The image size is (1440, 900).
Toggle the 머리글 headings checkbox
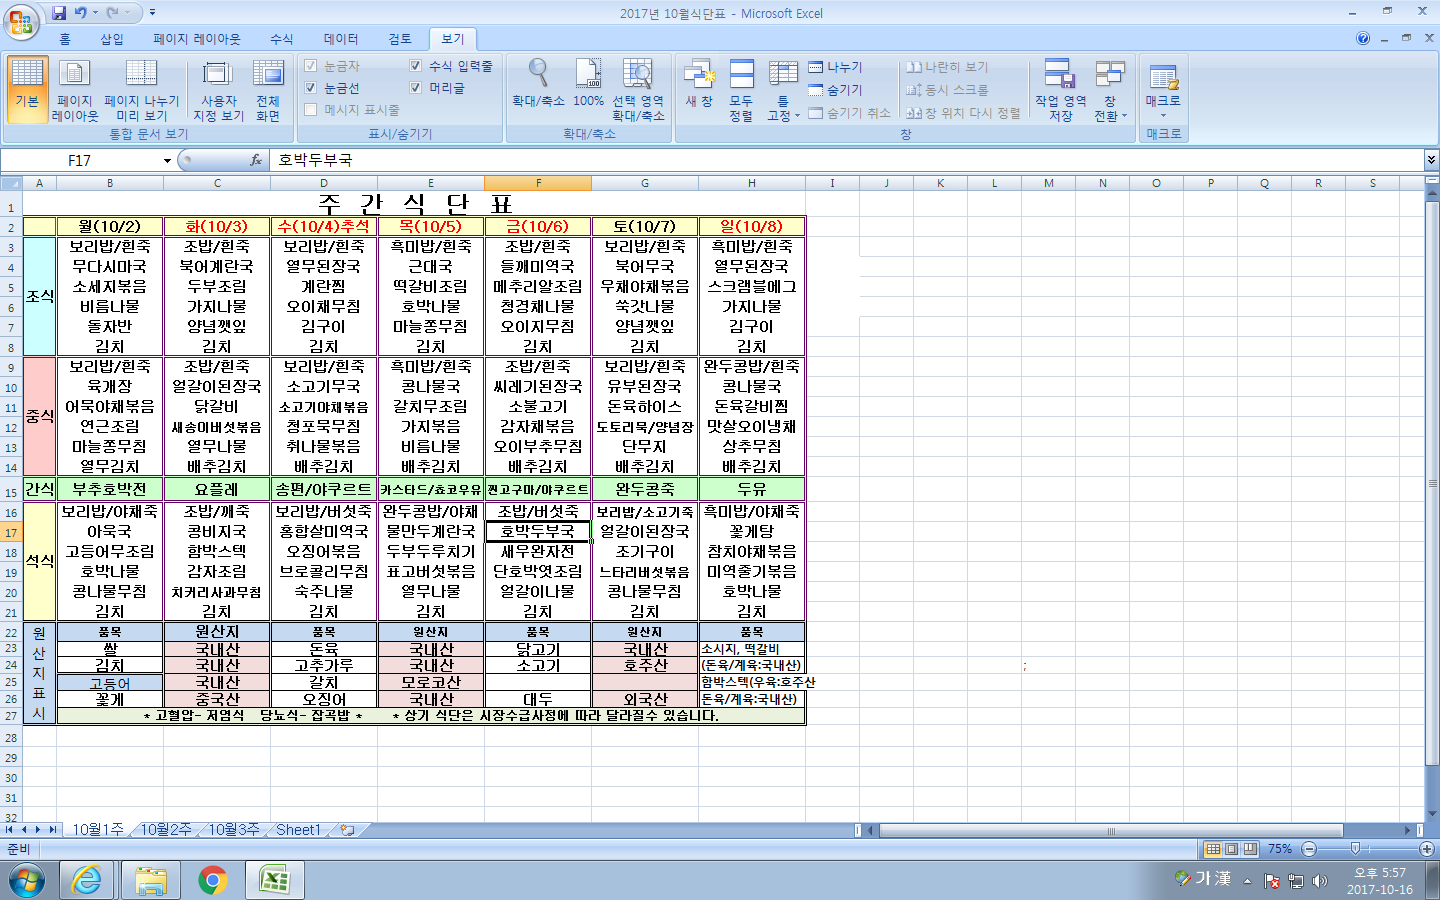tap(415, 88)
